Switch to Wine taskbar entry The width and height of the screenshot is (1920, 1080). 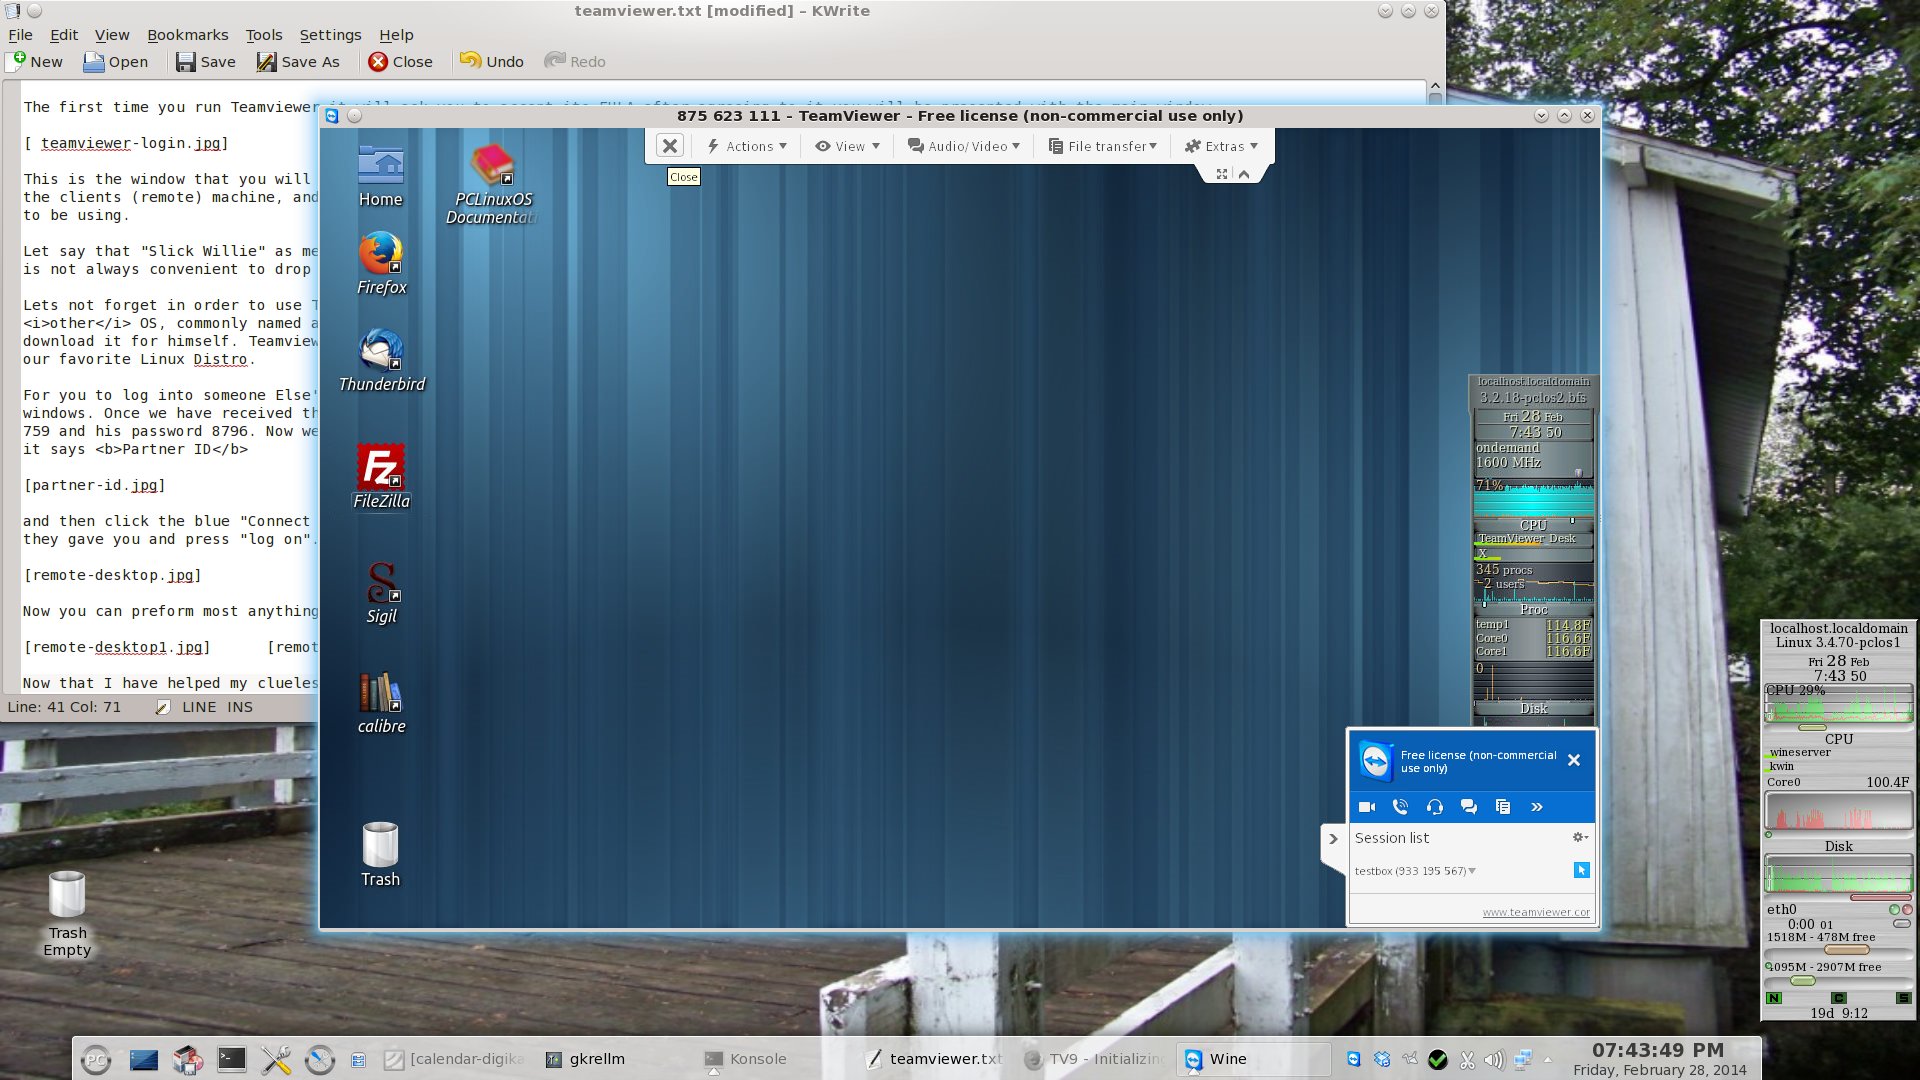point(1255,1059)
